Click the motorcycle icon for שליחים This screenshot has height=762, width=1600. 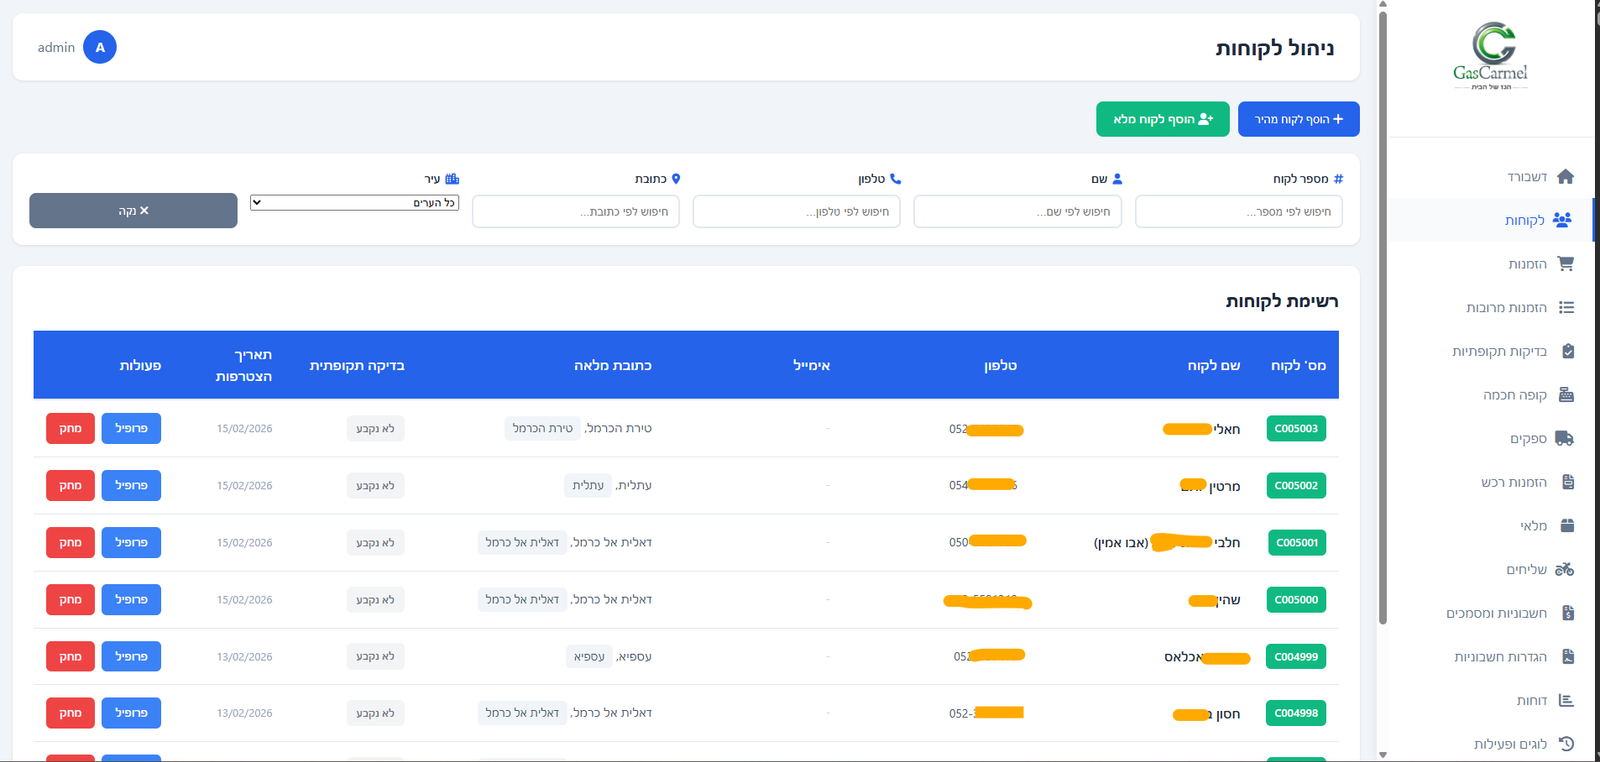click(x=1564, y=570)
